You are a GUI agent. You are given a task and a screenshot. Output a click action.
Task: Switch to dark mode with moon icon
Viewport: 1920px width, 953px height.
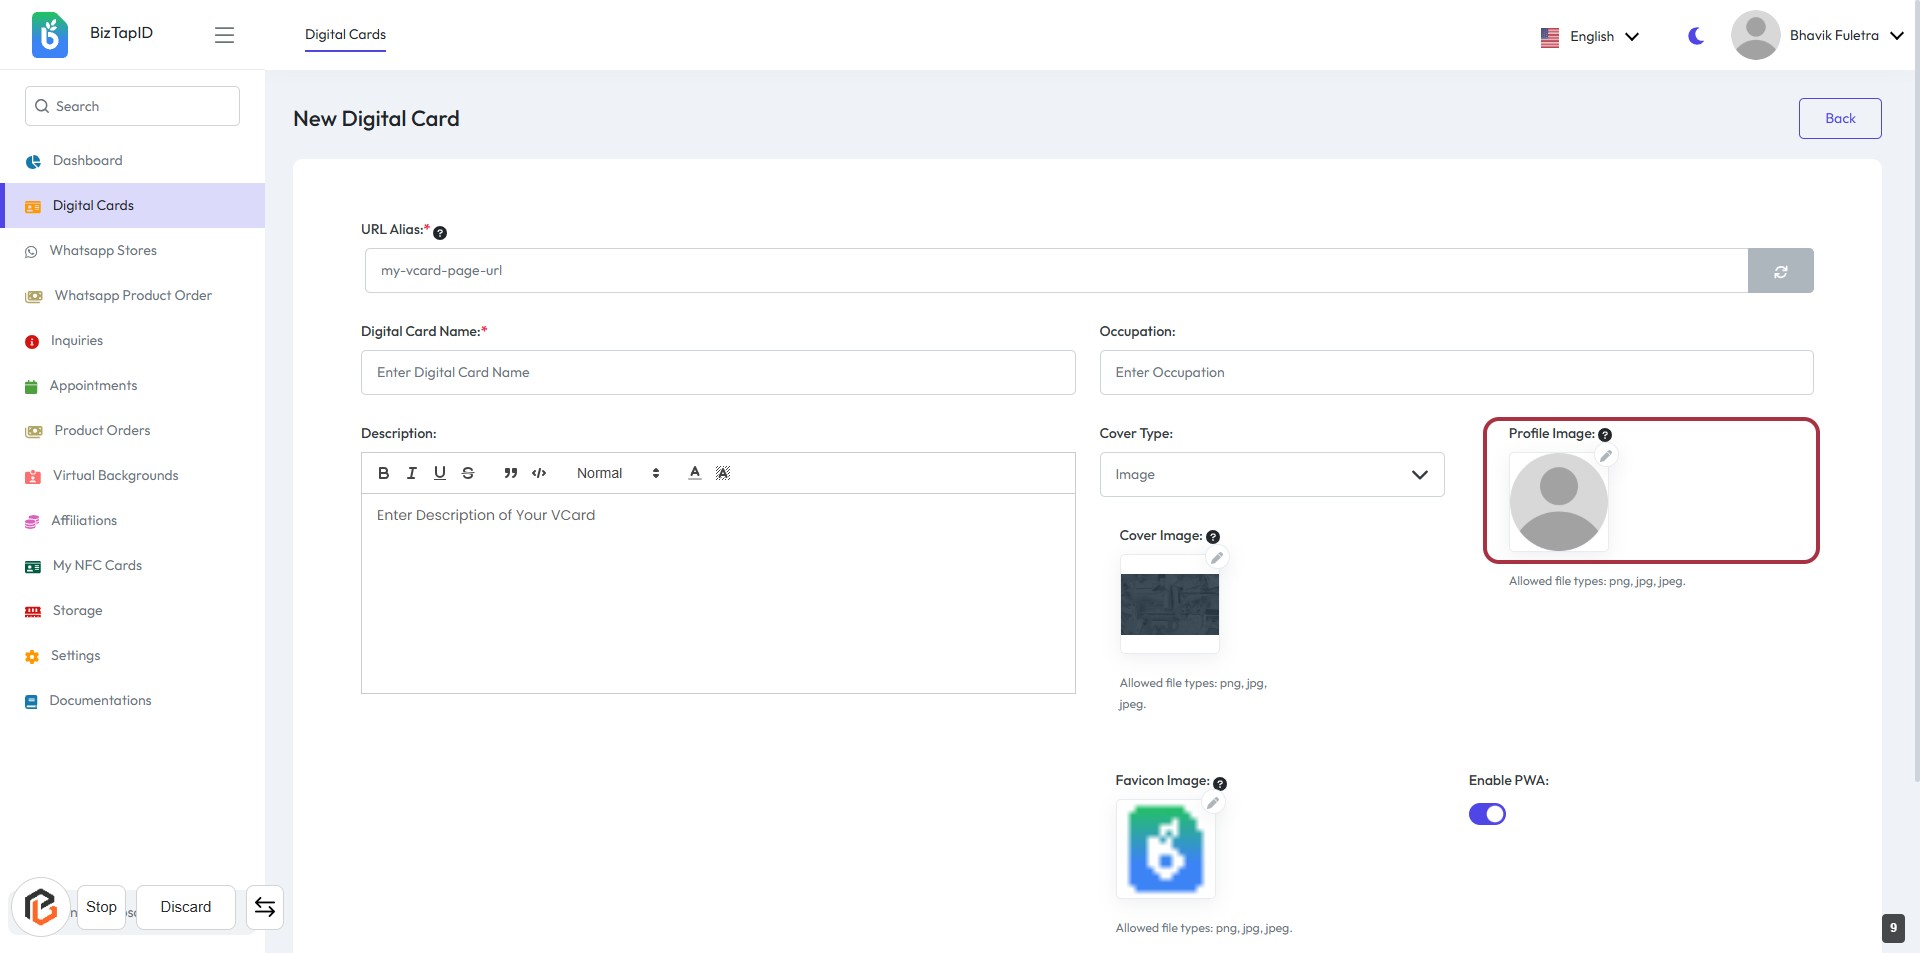(x=1696, y=36)
